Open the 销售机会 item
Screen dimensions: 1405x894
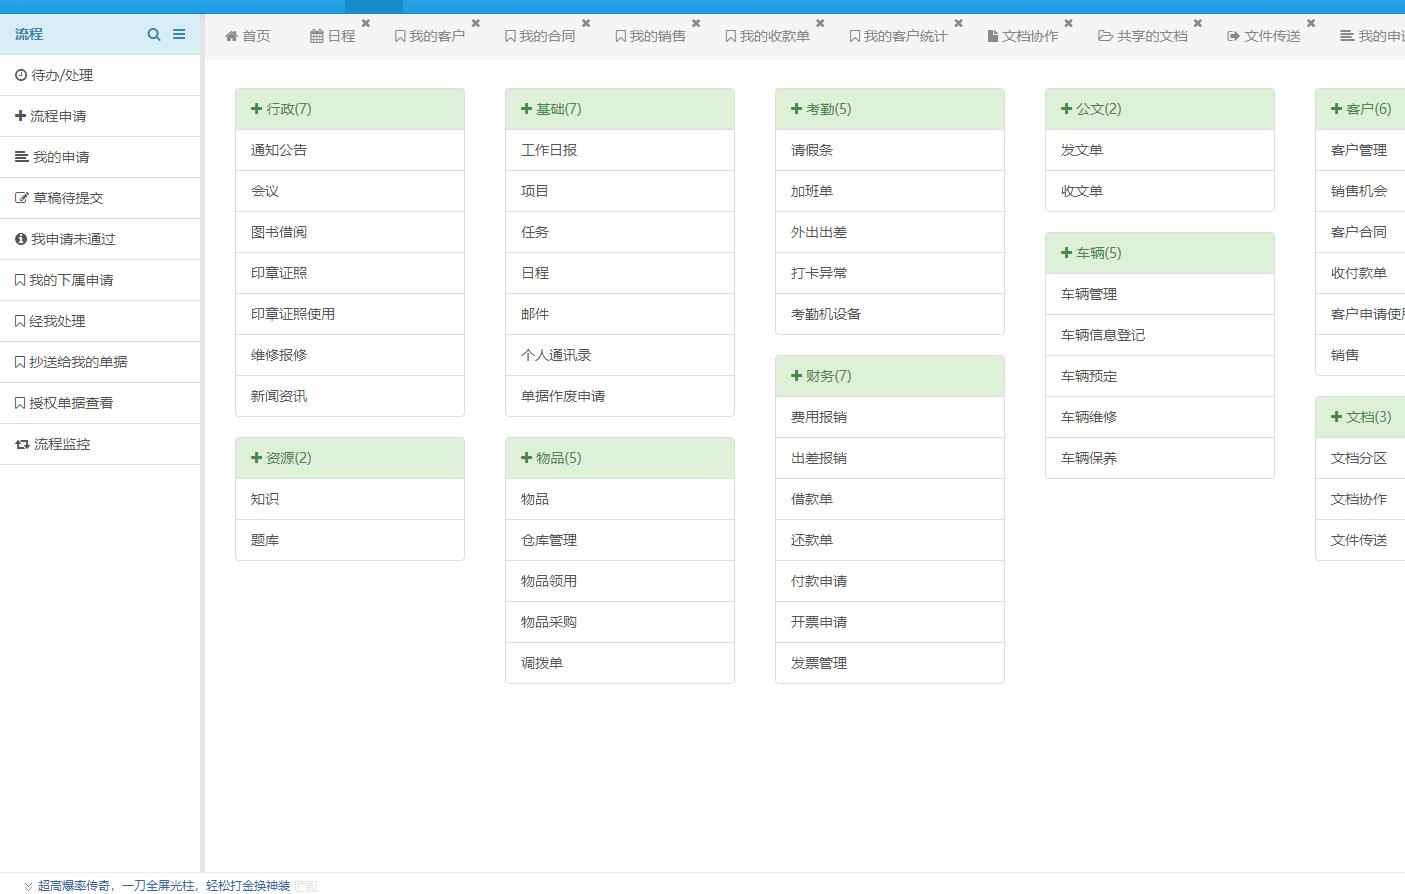1360,191
